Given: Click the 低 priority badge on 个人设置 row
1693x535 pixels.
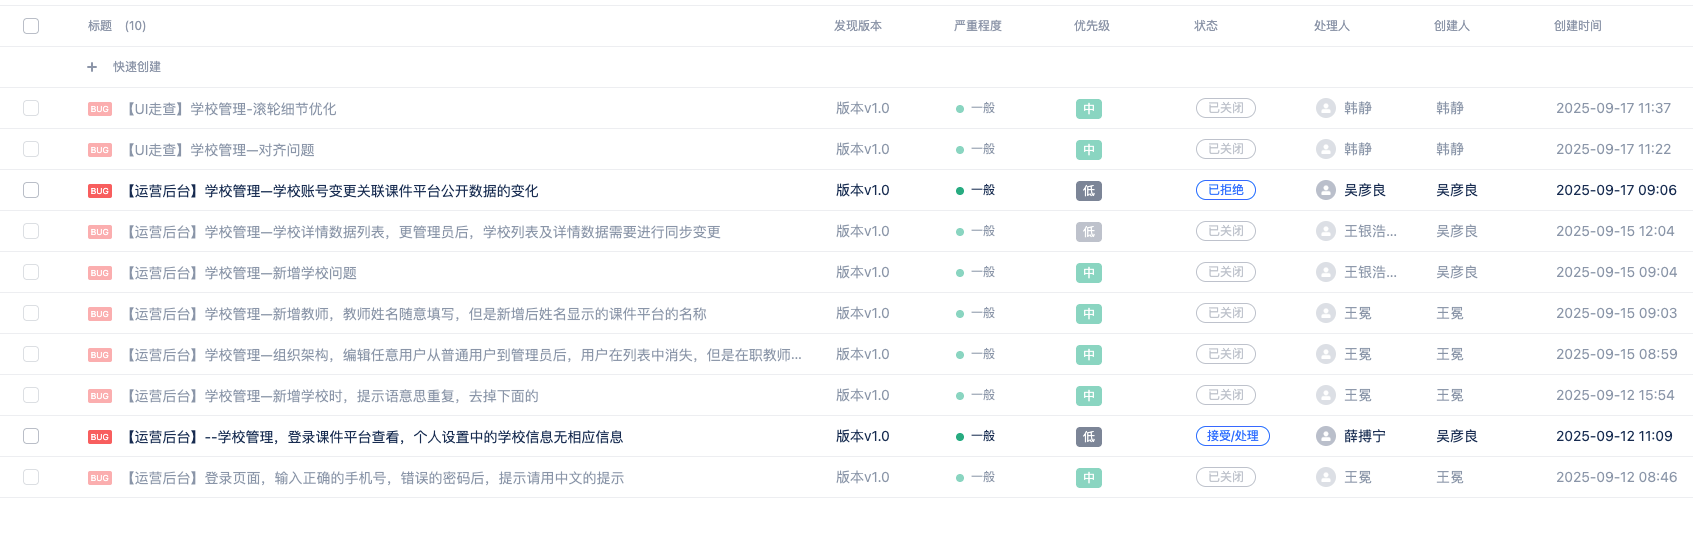Looking at the screenshot, I should [1089, 437].
